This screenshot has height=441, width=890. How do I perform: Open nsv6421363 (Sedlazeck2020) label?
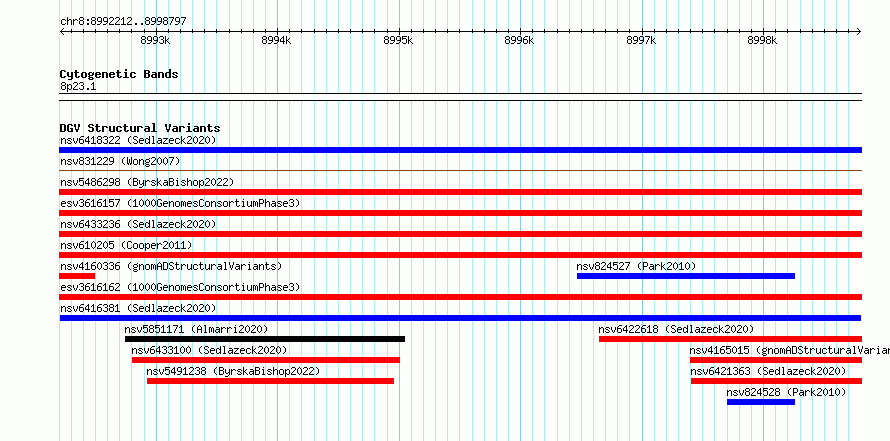tap(768, 371)
